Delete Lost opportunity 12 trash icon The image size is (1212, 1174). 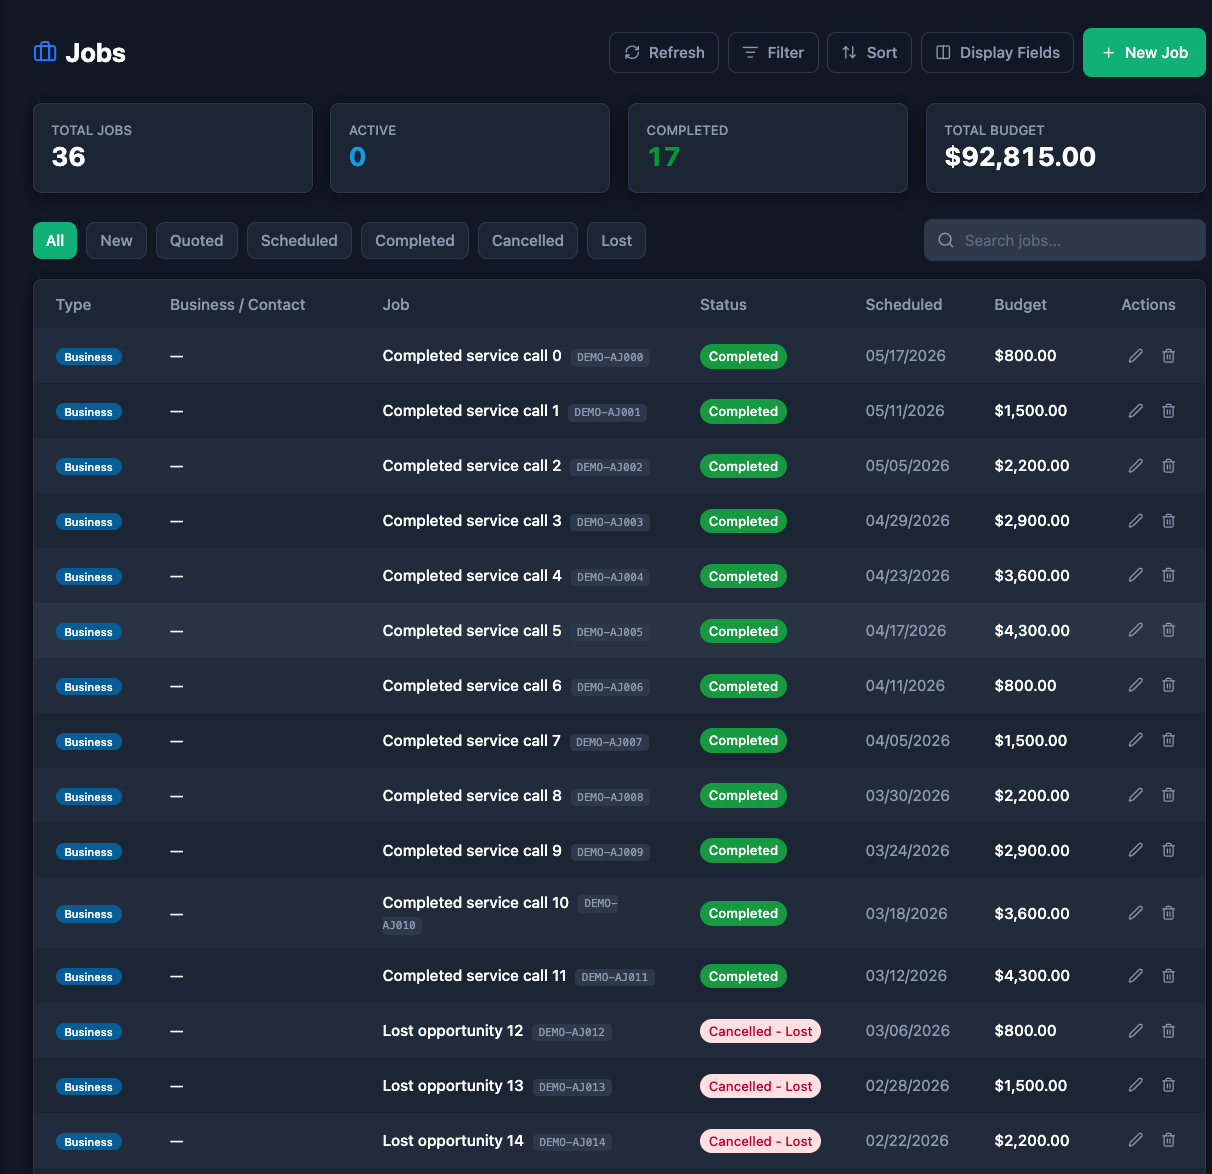pyautogui.click(x=1168, y=1031)
